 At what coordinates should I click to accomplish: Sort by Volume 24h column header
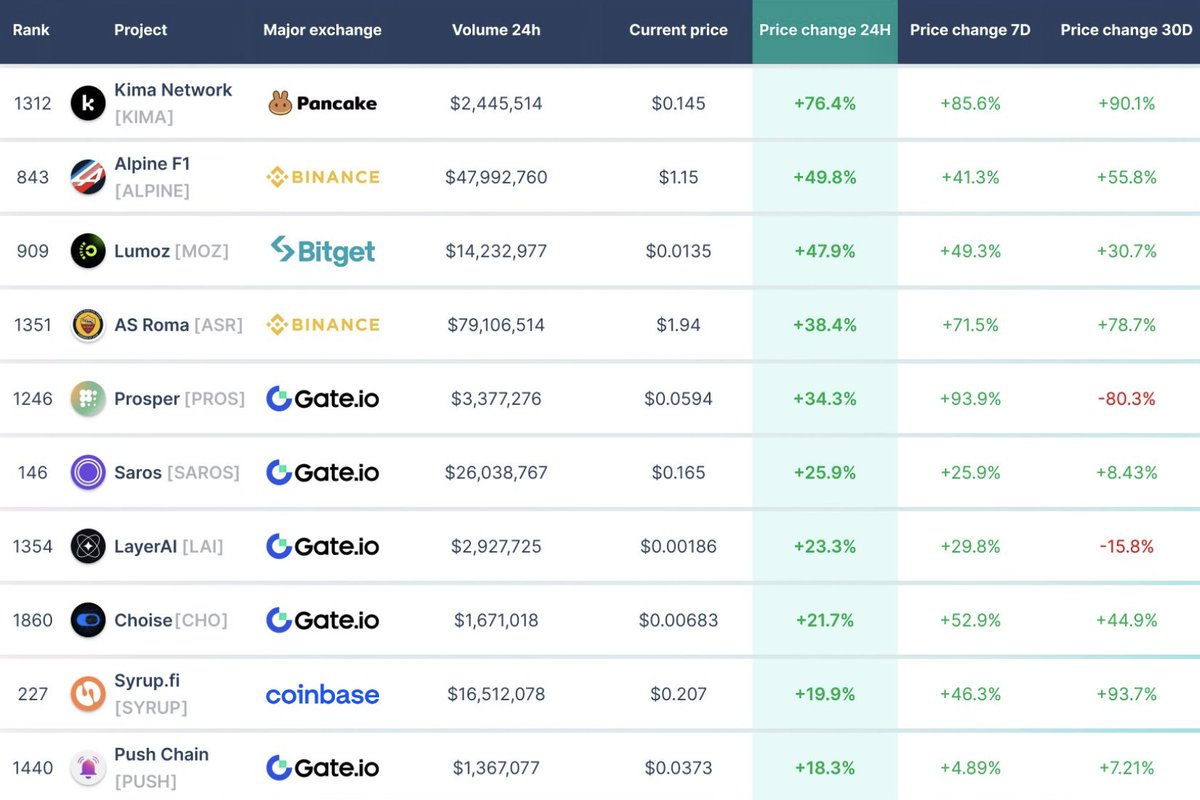[x=496, y=30]
